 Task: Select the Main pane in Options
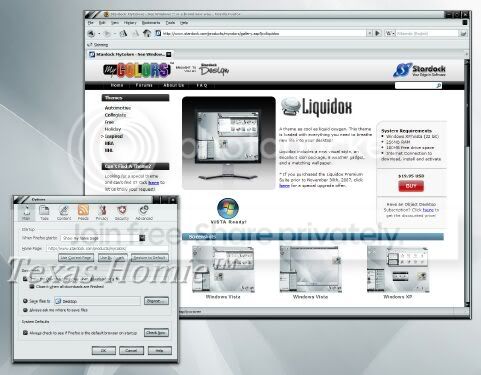tap(26, 213)
